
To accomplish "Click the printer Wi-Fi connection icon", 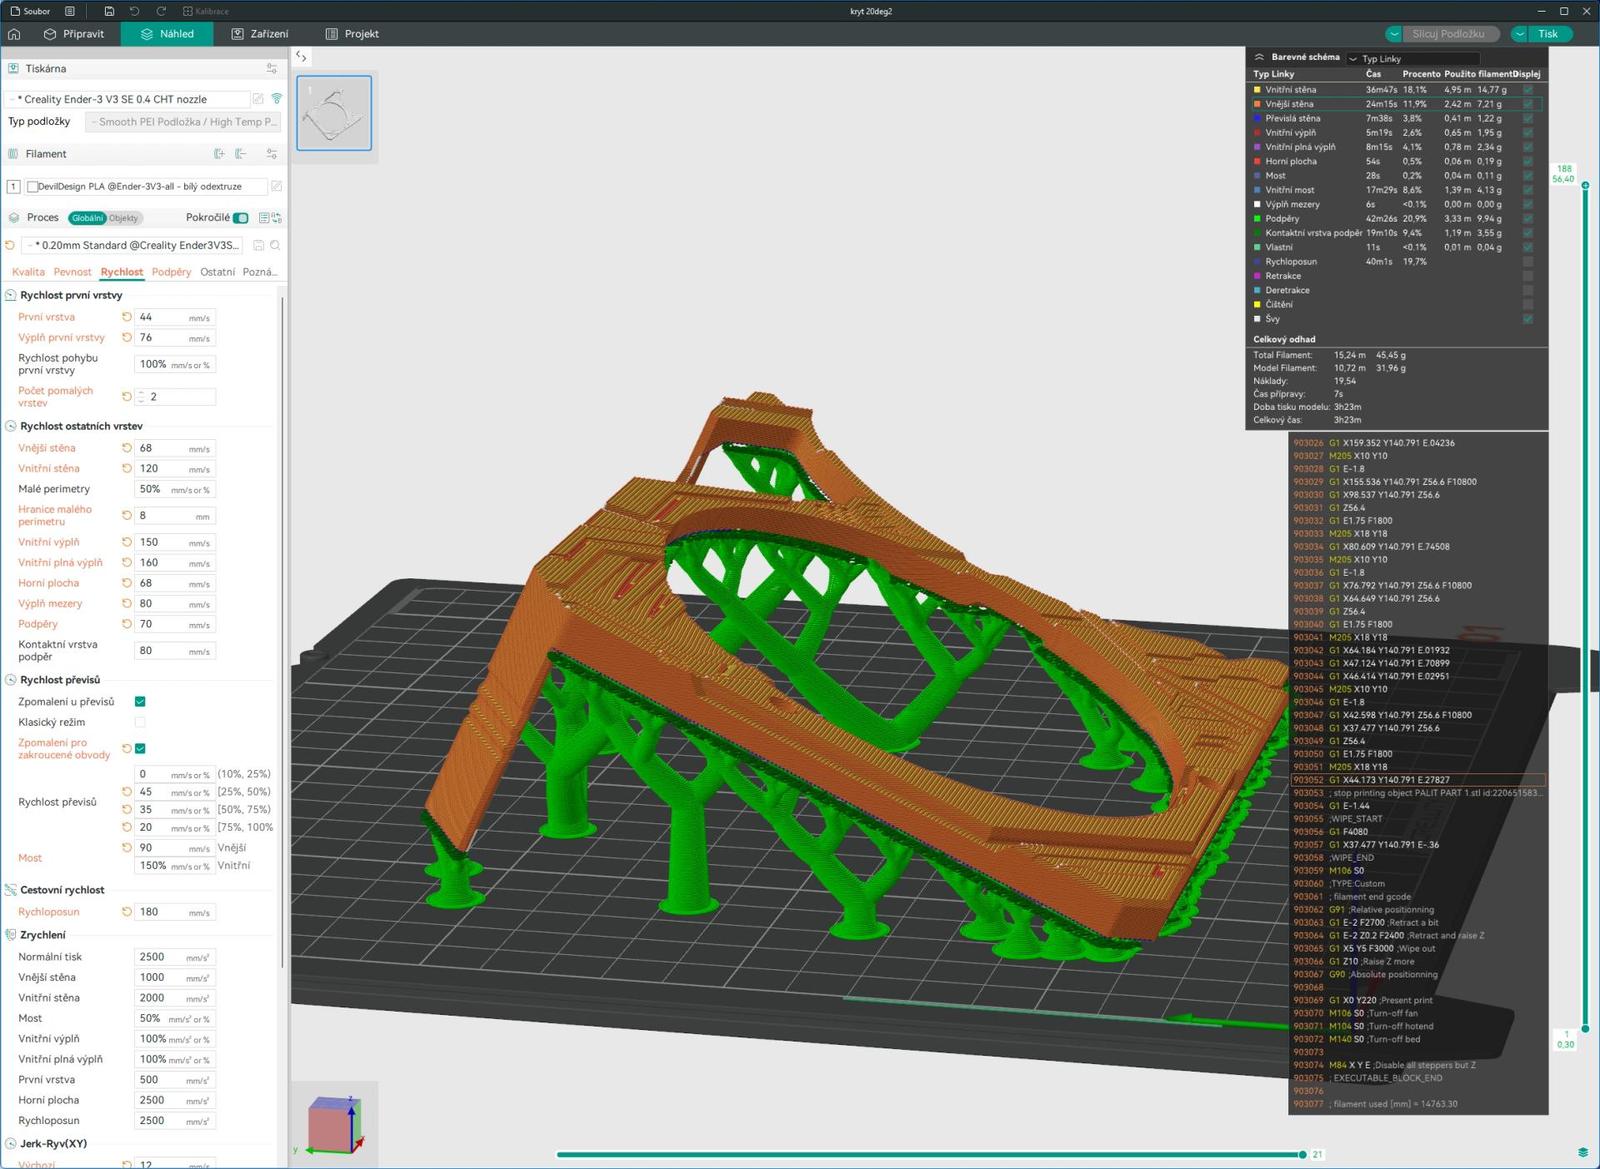I will pos(277,99).
